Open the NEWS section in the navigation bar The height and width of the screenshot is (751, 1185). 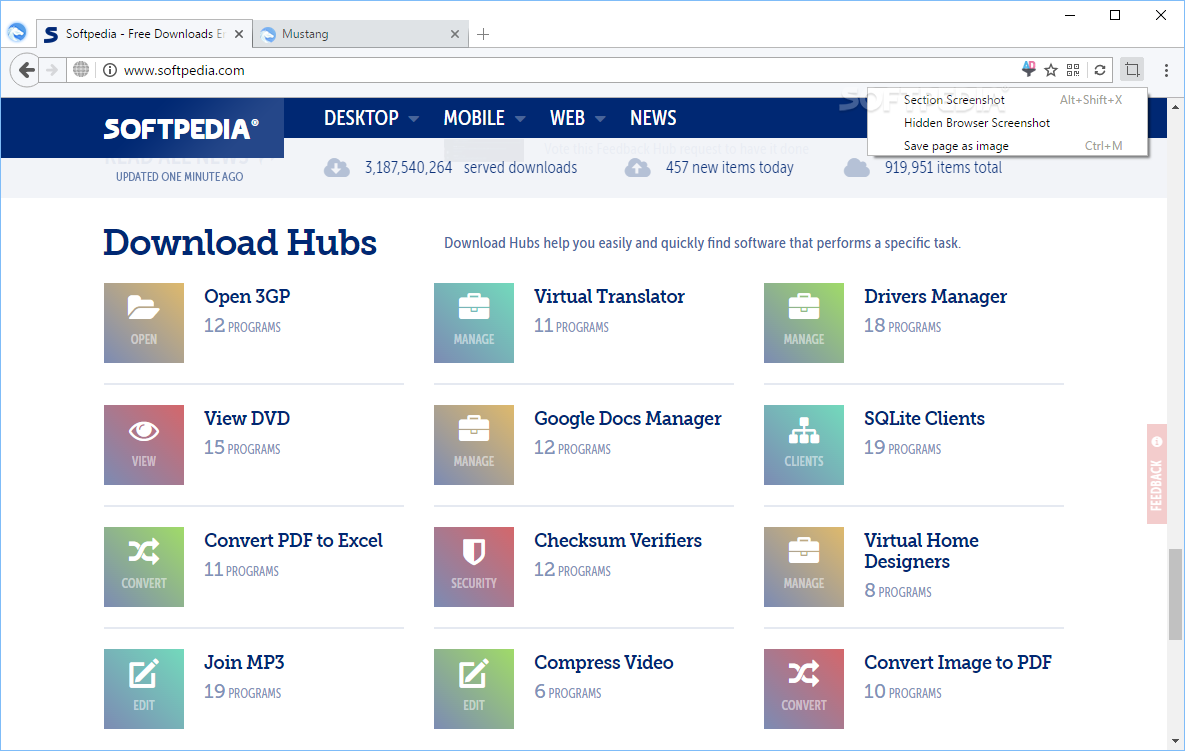pyautogui.click(x=653, y=118)
